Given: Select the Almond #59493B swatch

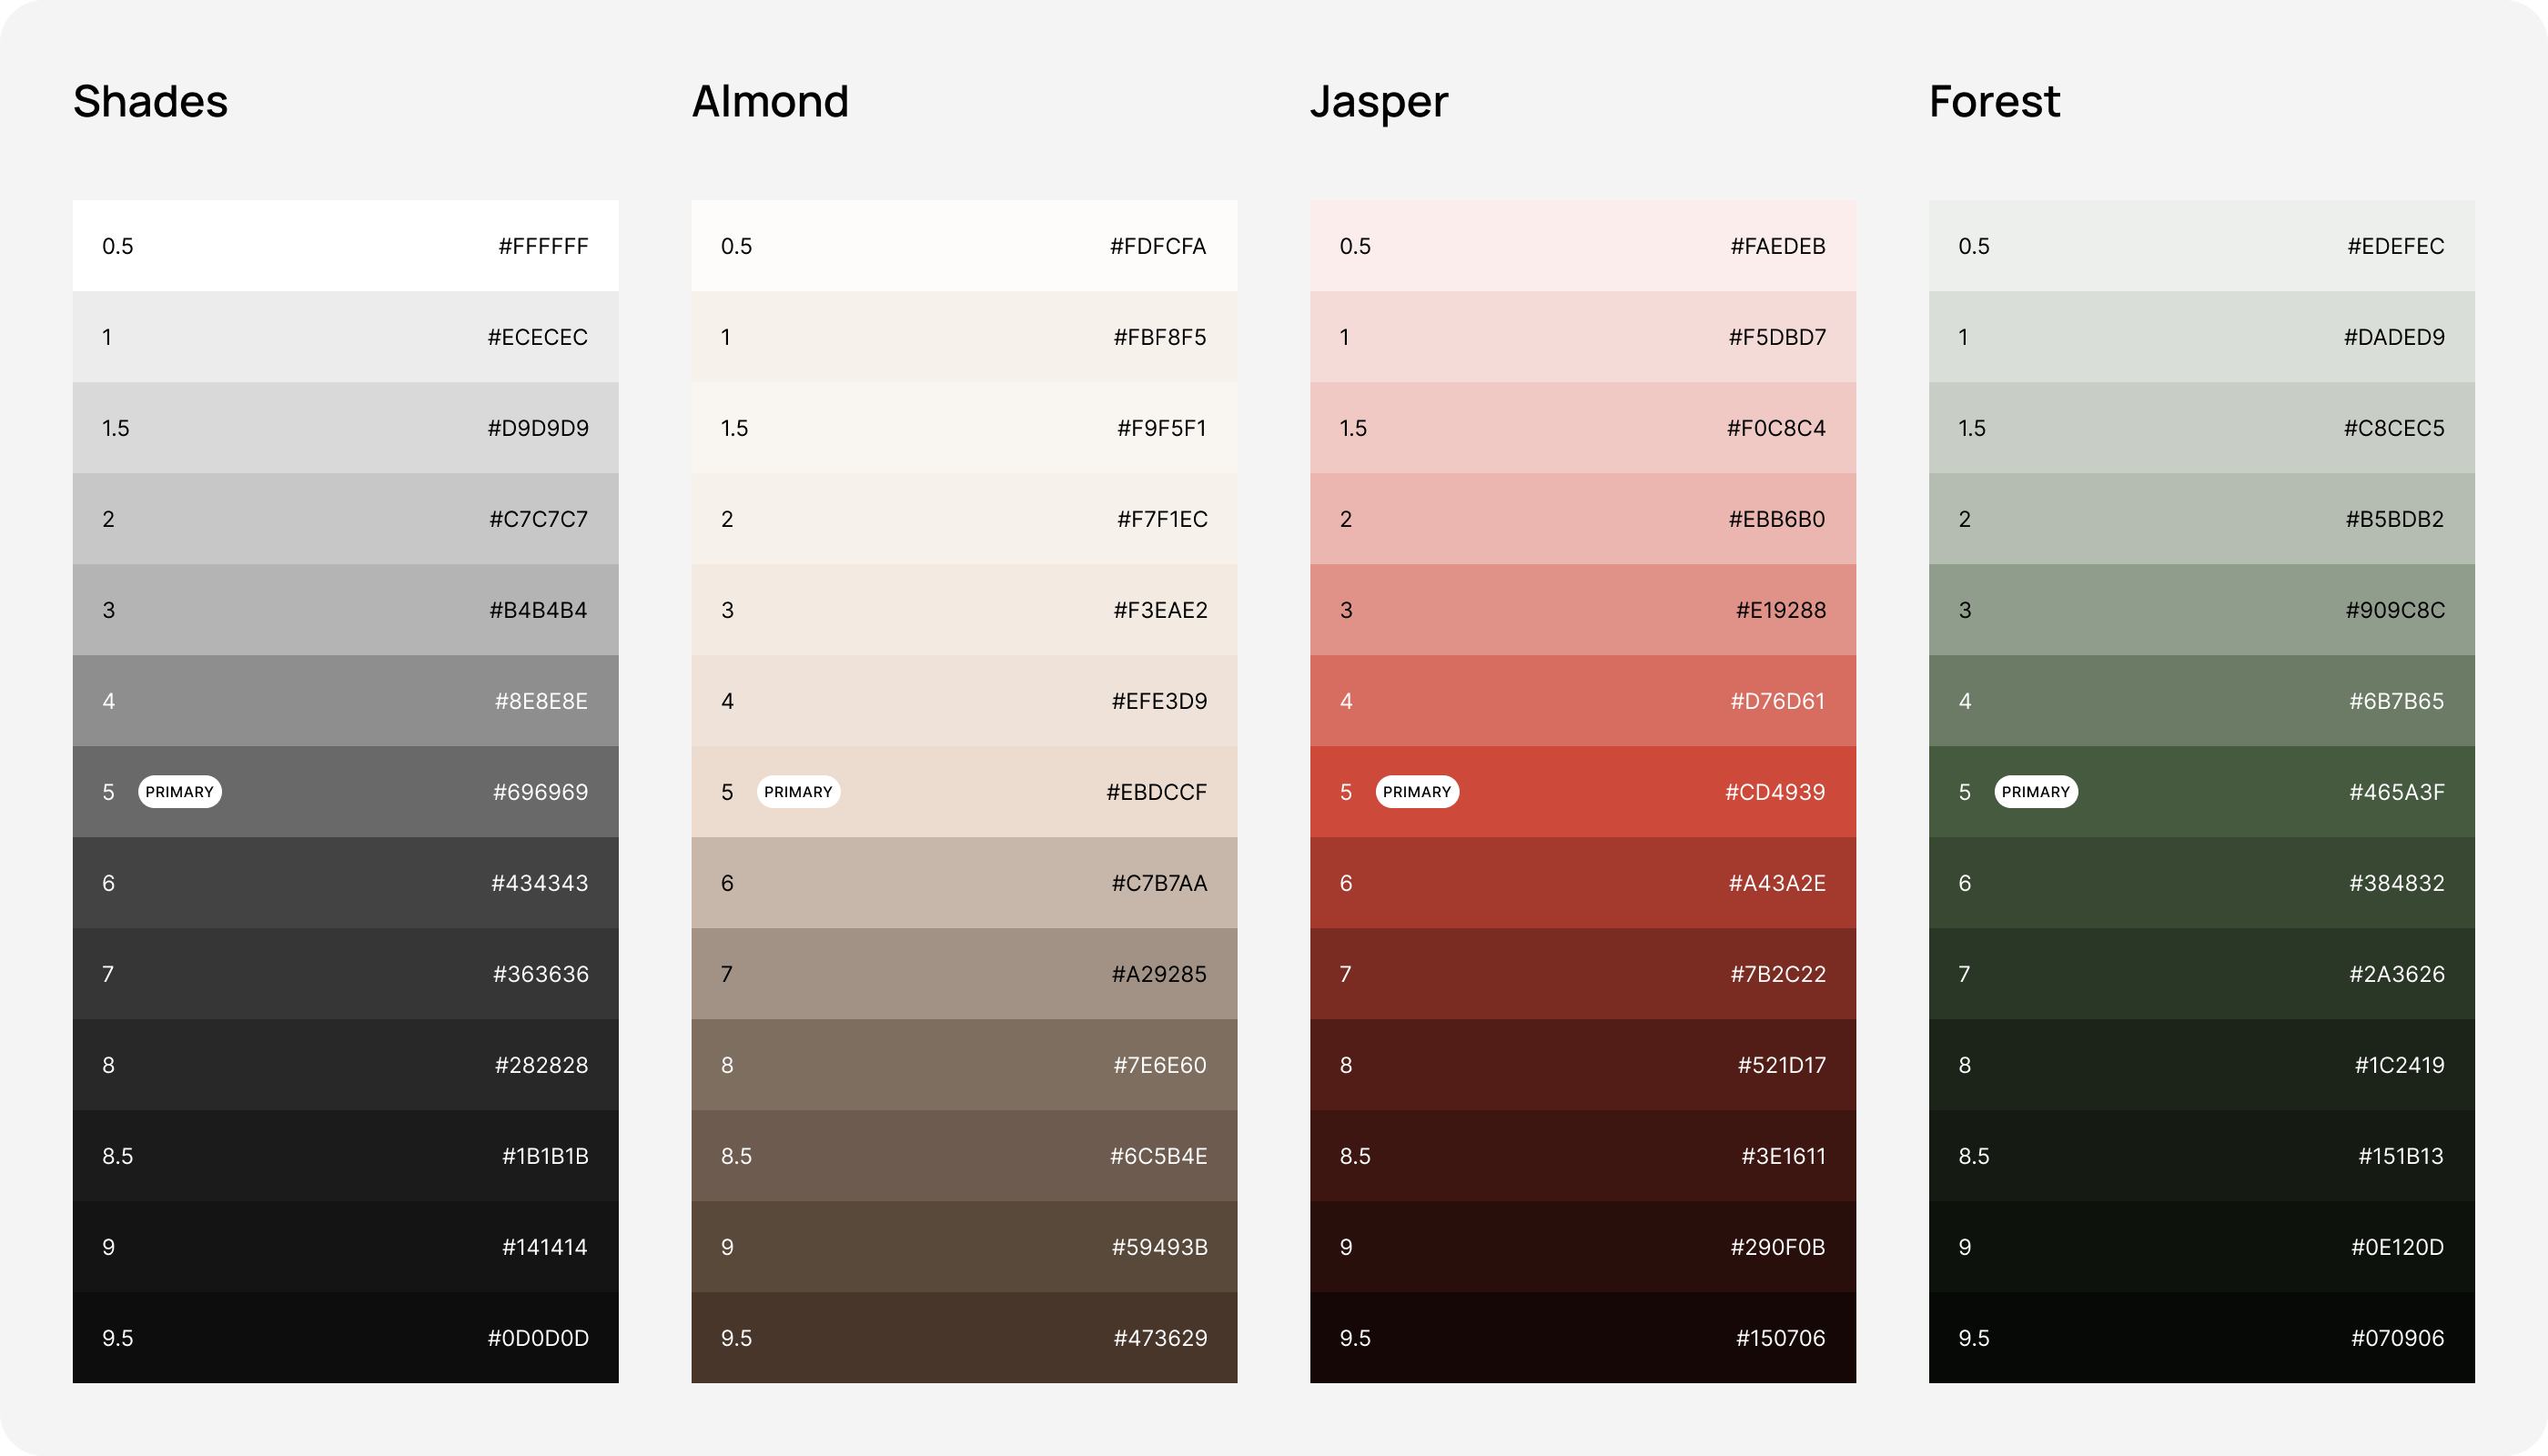Looking at the screenshot, I should [964, 1247].
